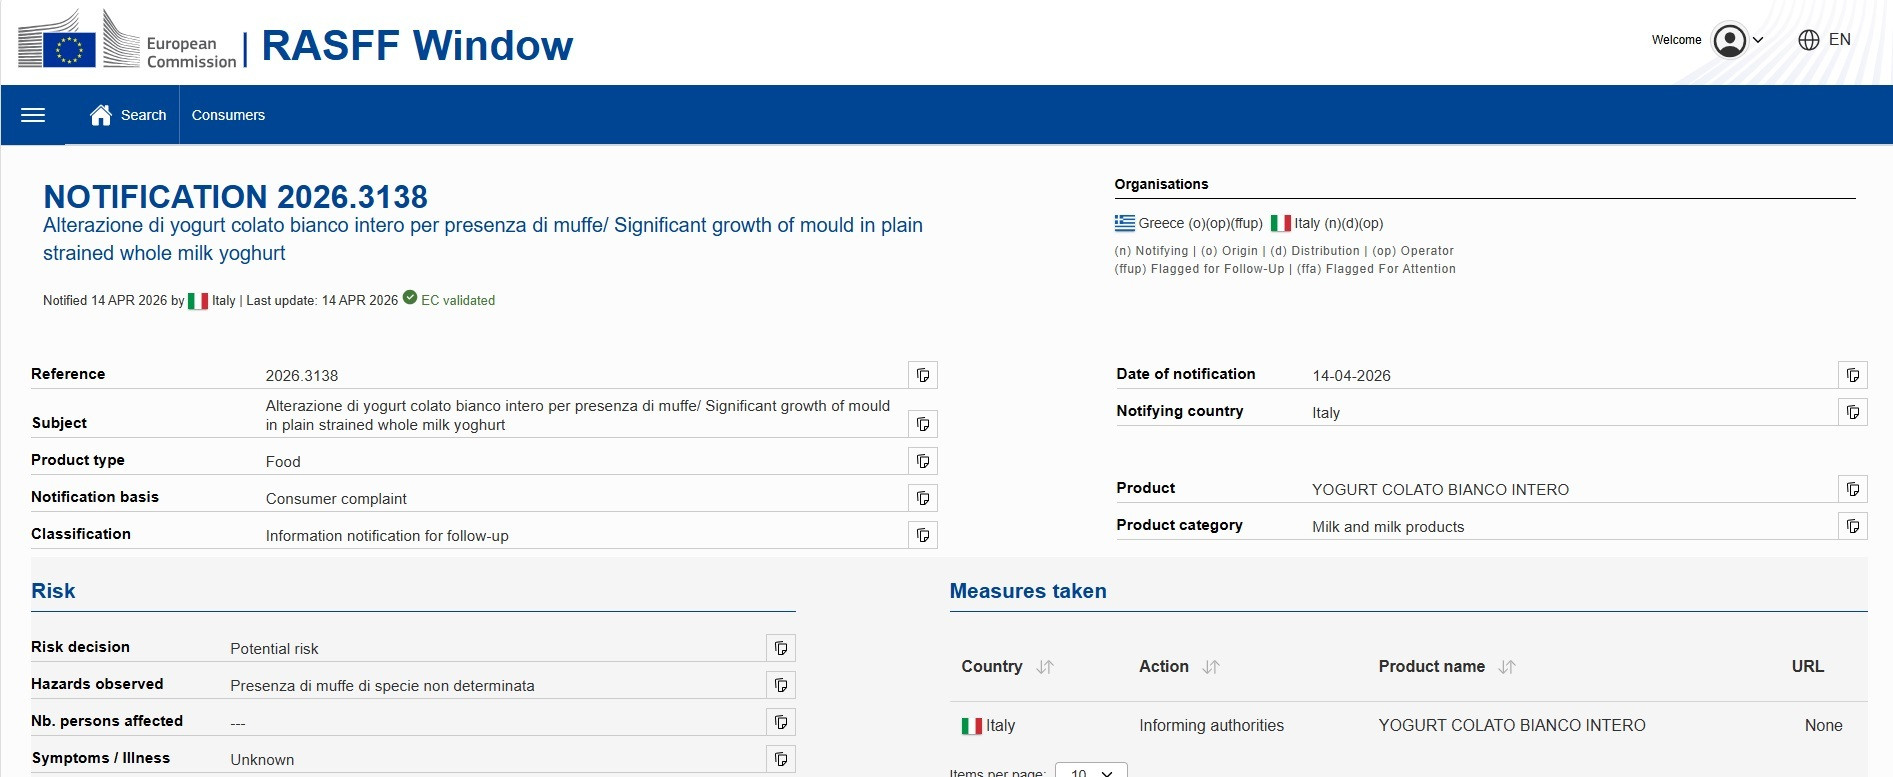Image resolution: width=1893 pixels, height=777 pixels.
Task: Switch language via EN label
Action: tap(1840, 40)
